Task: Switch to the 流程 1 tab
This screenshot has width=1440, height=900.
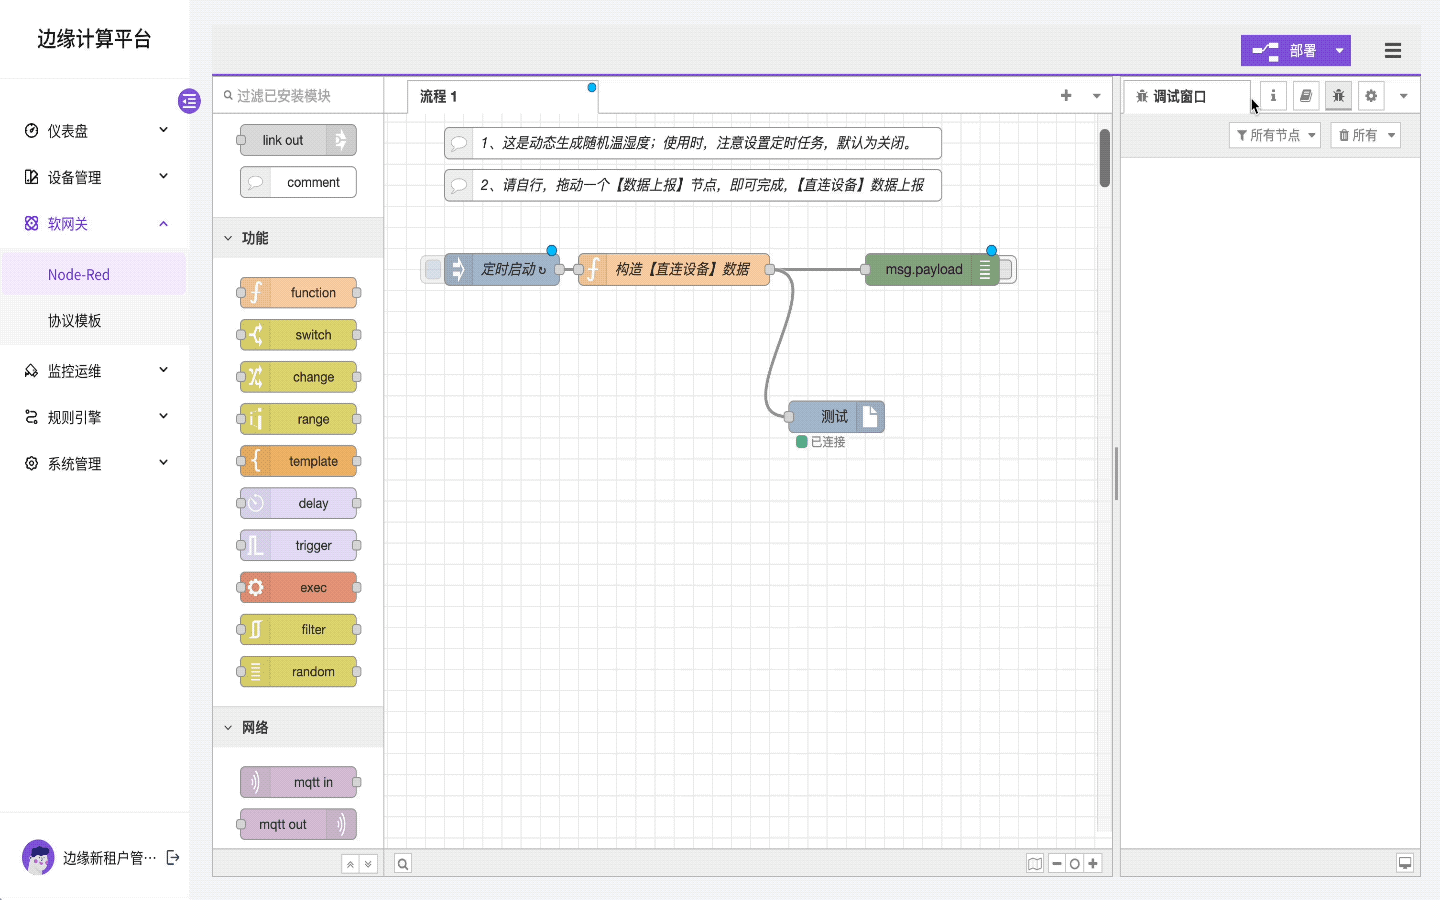Action: (437, 96)
